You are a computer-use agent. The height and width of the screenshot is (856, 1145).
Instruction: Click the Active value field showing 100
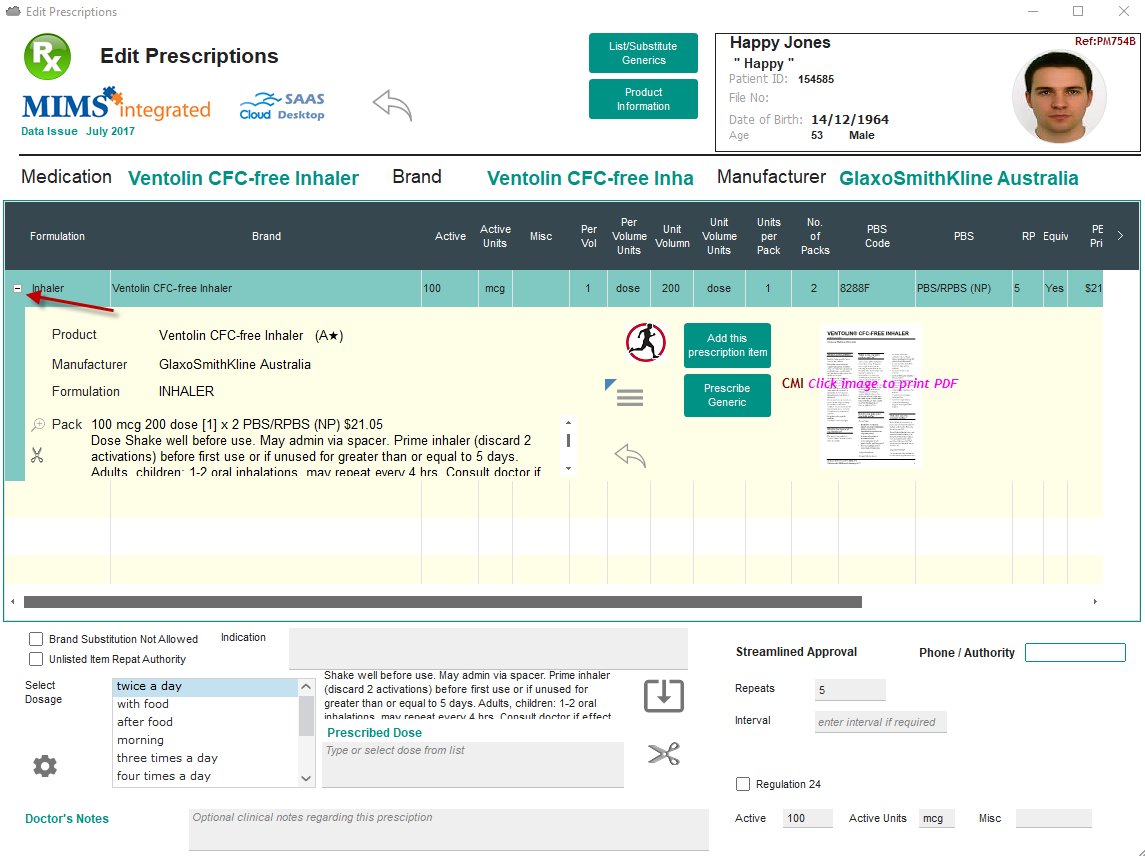pos(808,819)
